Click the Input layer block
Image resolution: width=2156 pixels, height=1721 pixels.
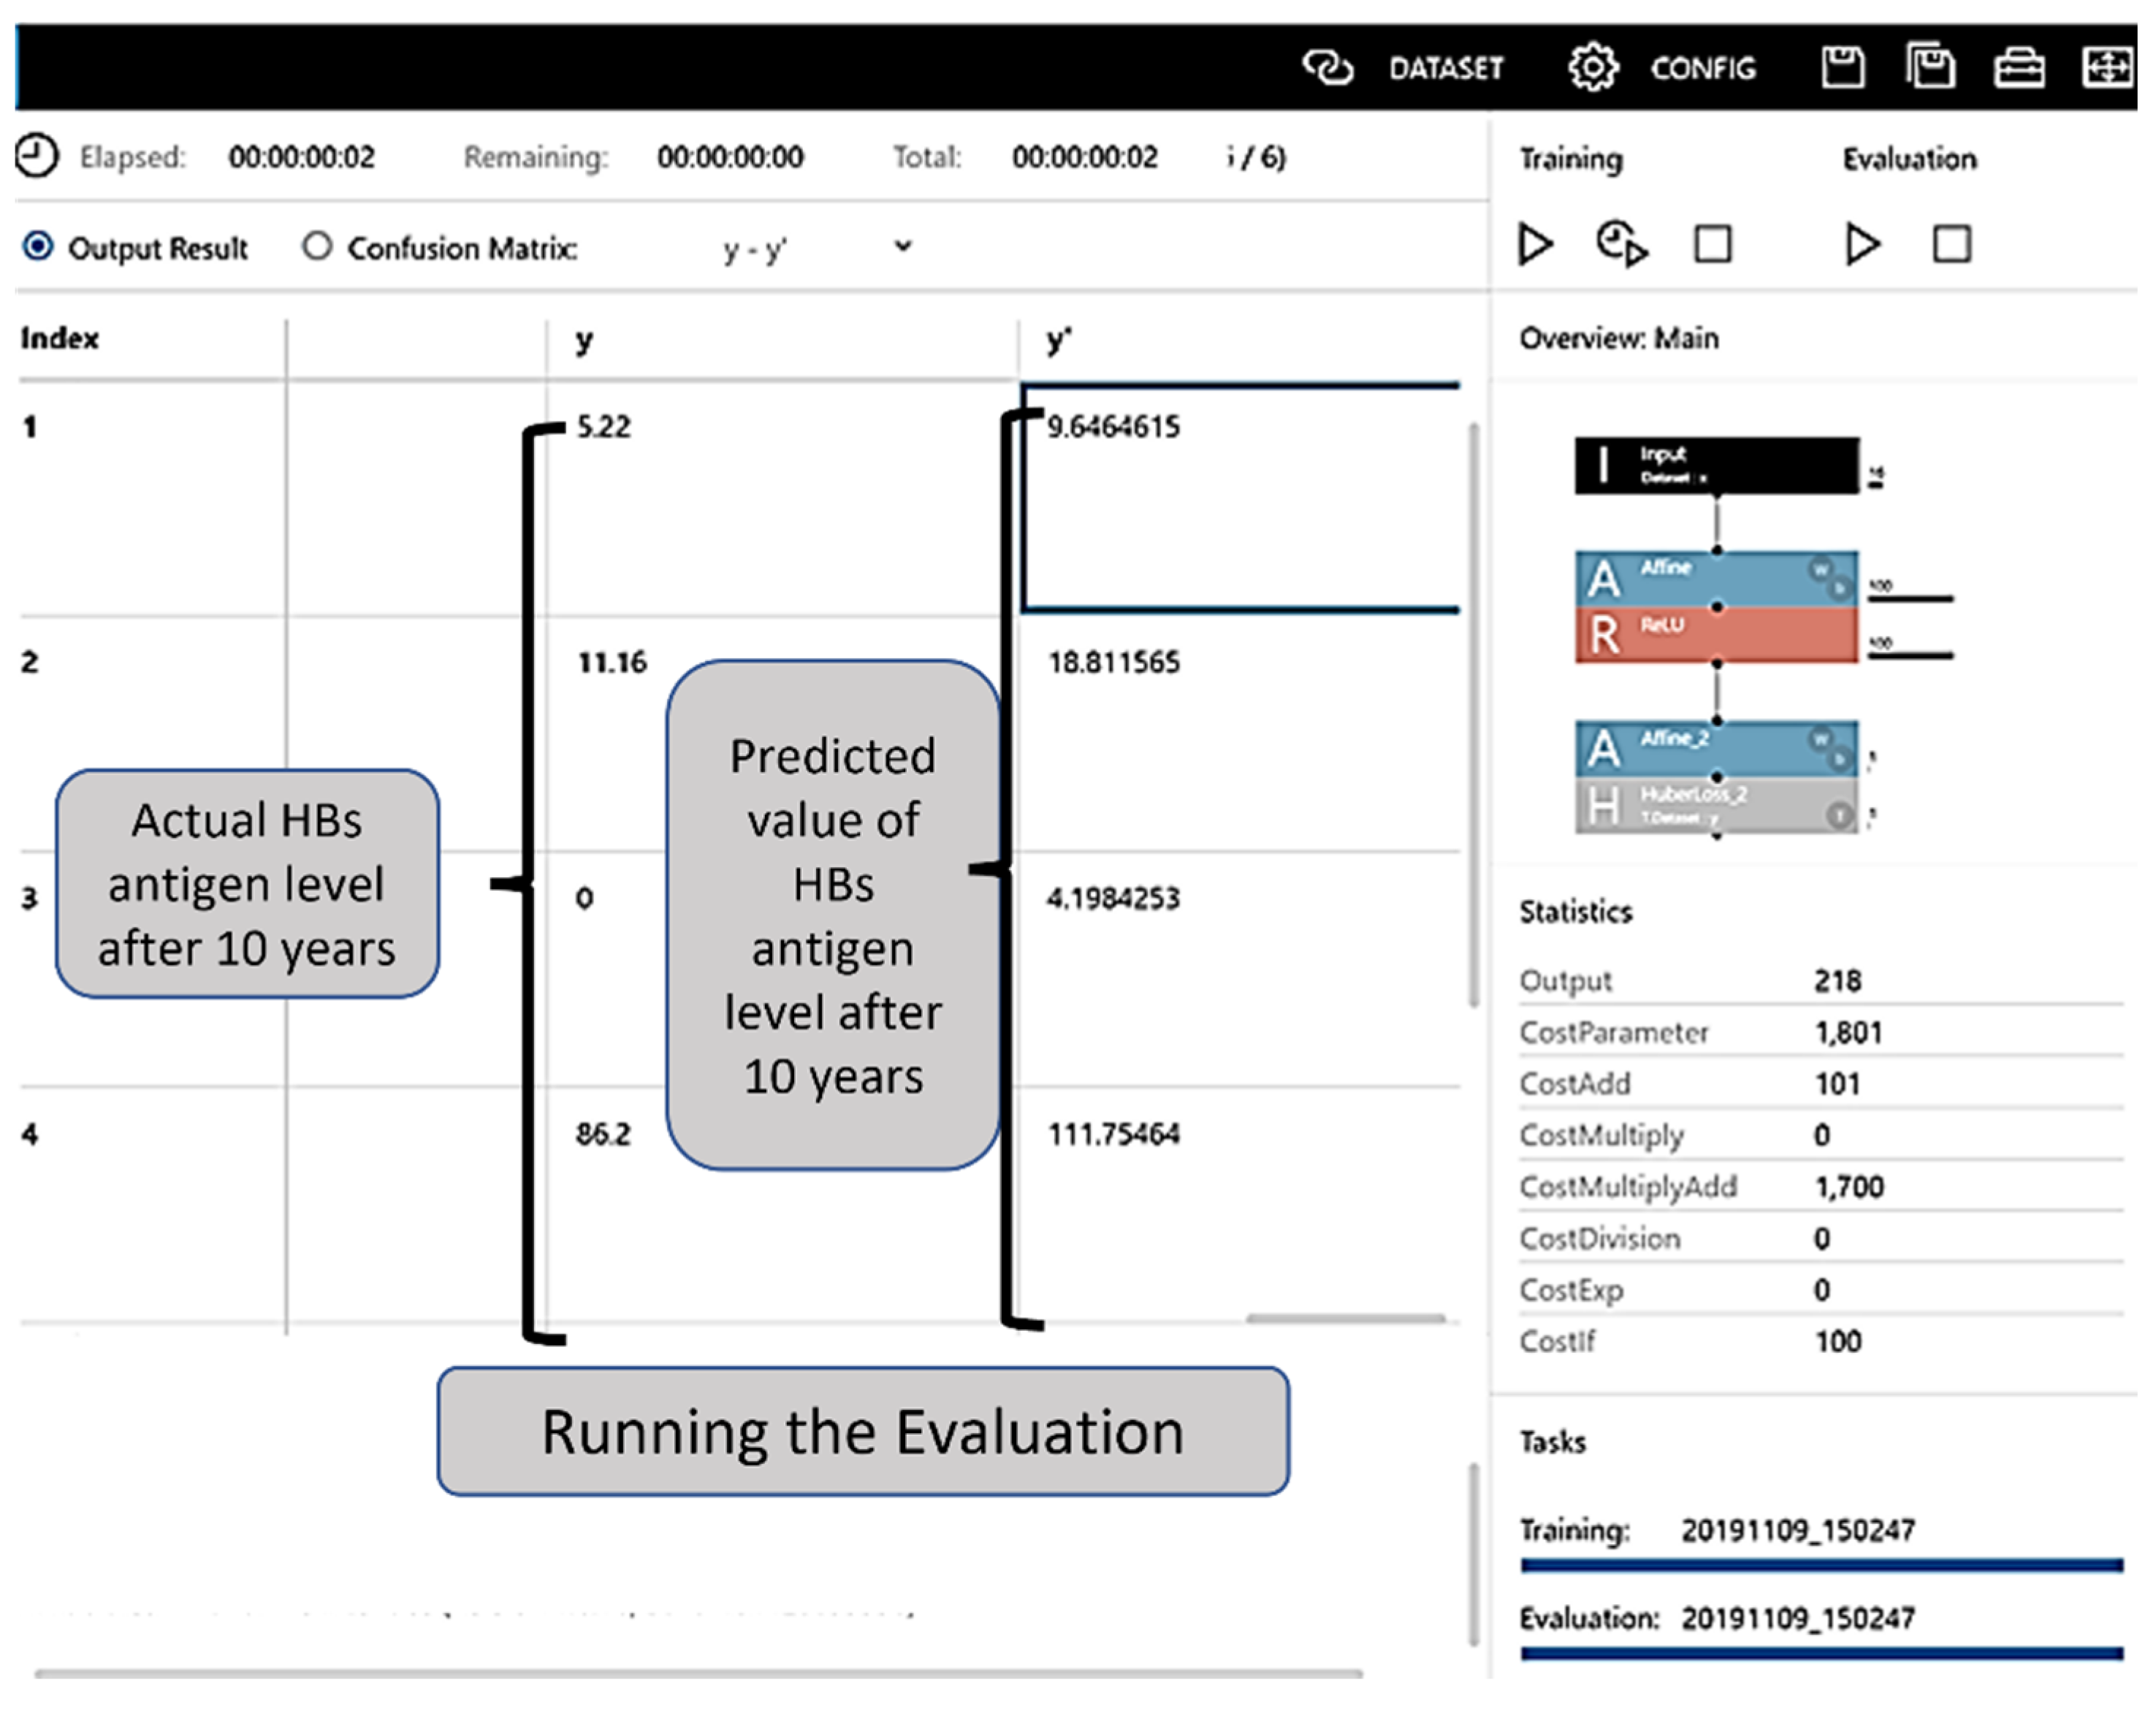[1716, 465]
